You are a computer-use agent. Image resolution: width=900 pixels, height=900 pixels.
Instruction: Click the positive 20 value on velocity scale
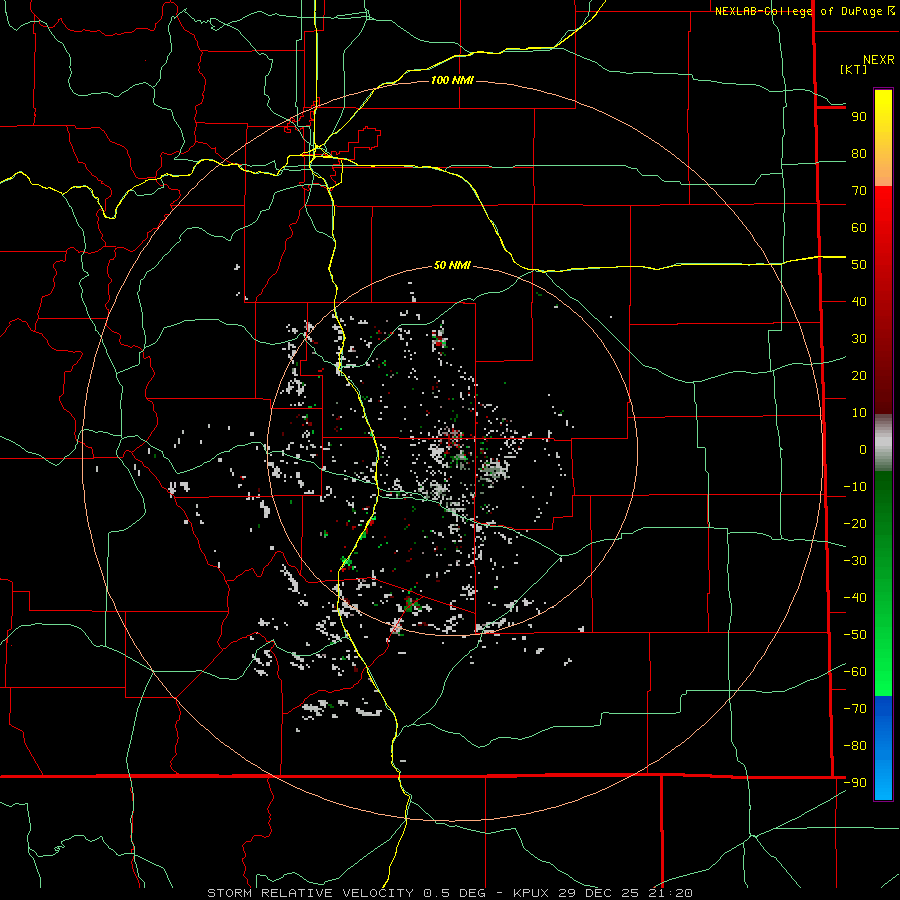pos(859,376)
